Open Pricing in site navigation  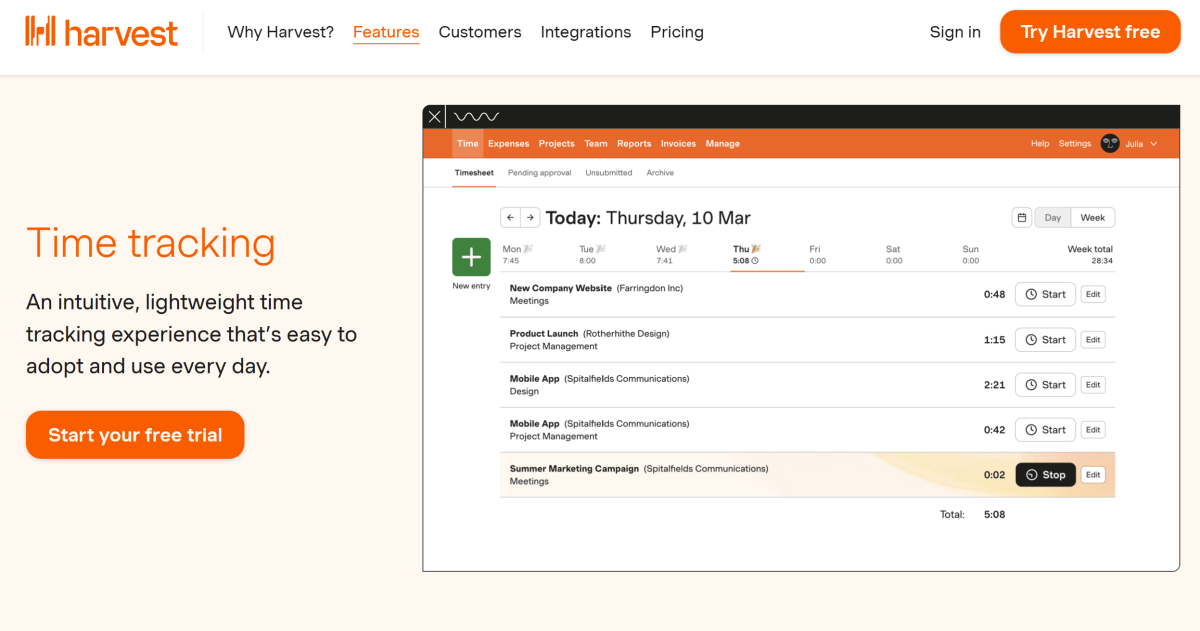pos(677,32)
